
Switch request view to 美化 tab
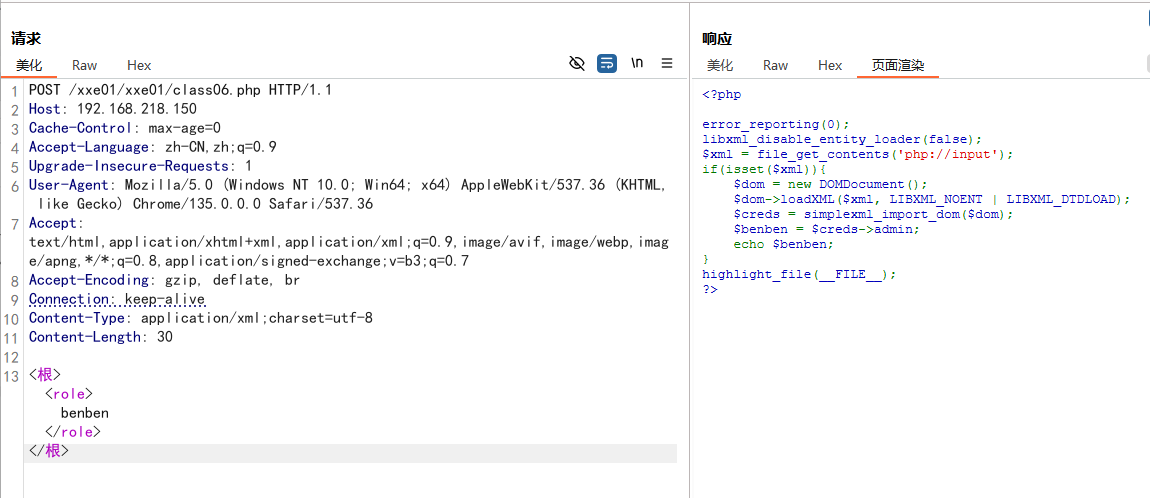[29, 65]
